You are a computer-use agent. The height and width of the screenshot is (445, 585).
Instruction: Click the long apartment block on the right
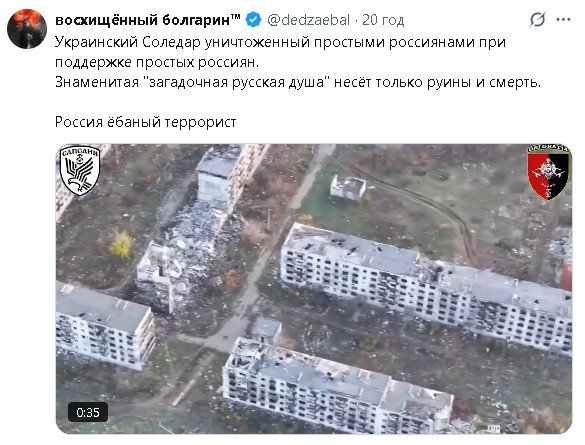(425, 287)
